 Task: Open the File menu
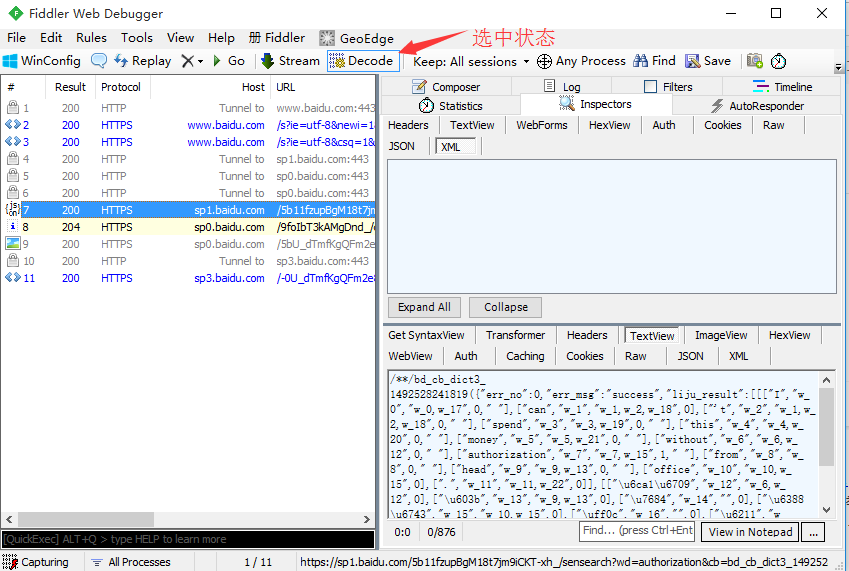(16, 38)
